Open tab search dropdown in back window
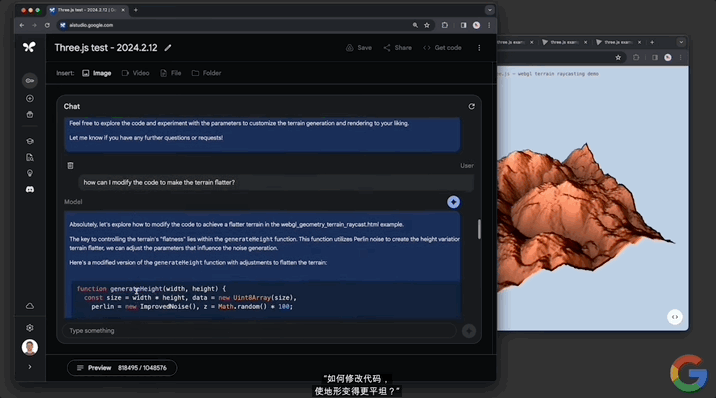Viewport: 716px width, 398px height. pyautogui.click(x=681, y=42)
